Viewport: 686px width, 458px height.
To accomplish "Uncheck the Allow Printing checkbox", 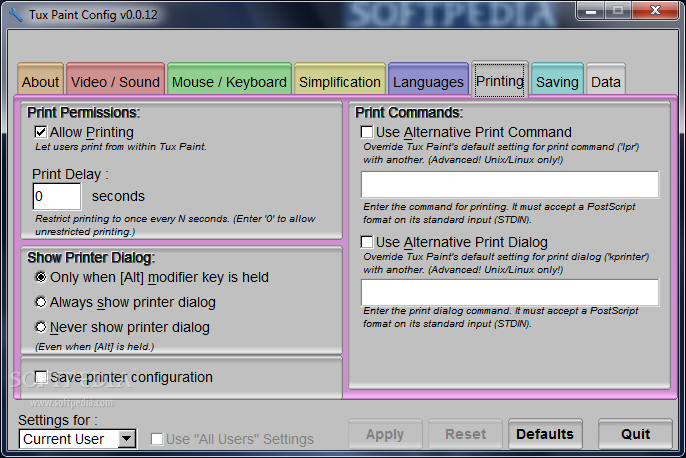I will [41, 132].
